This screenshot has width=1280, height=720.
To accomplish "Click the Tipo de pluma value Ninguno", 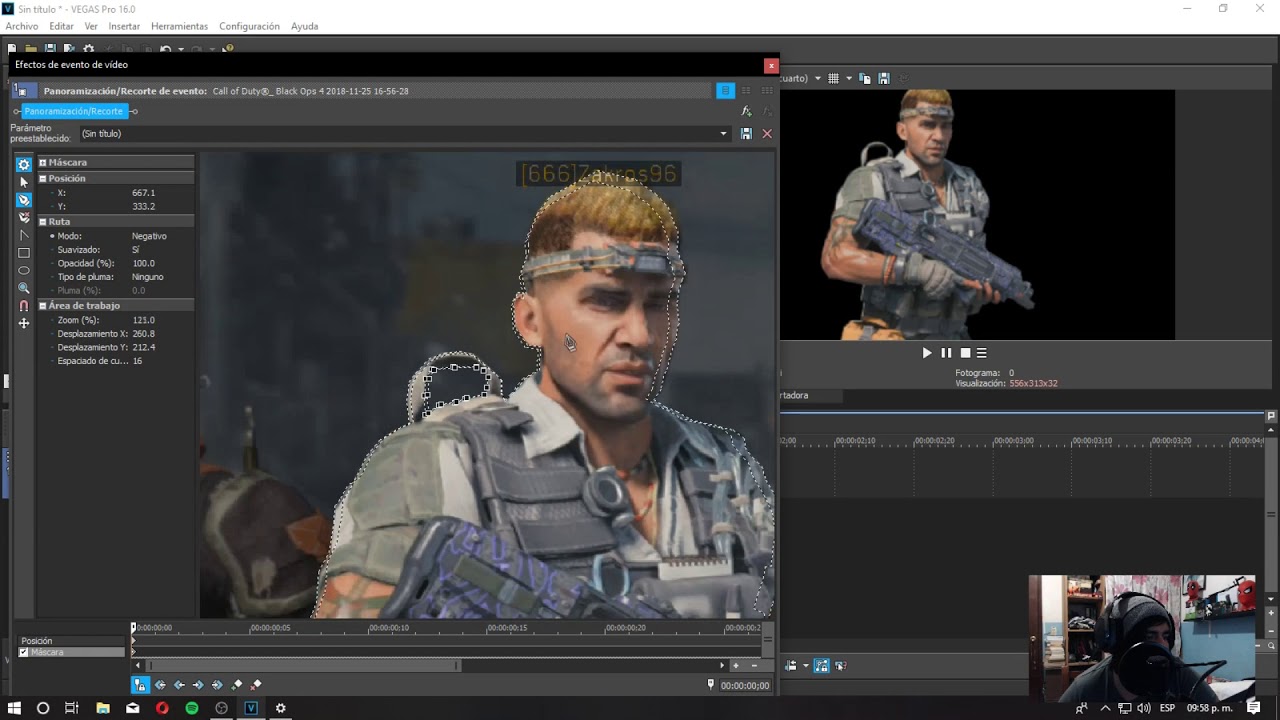I will tap(147, 277).
